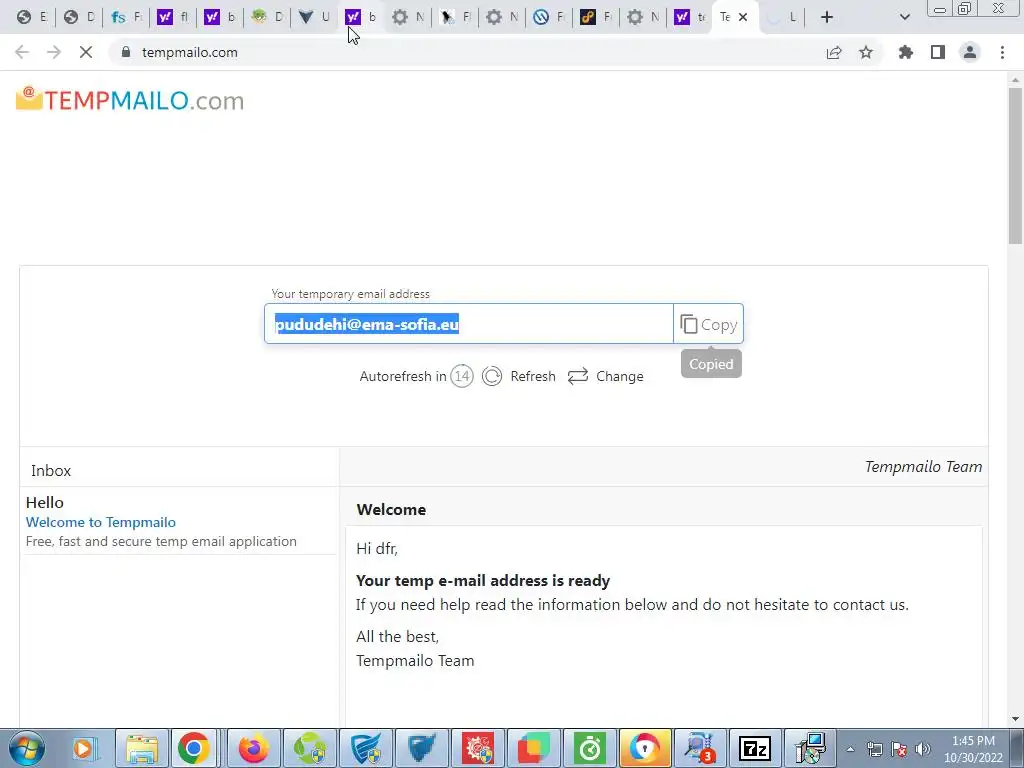
Task: Click the Hello sender text in inbox
Action: click(44, 502)
